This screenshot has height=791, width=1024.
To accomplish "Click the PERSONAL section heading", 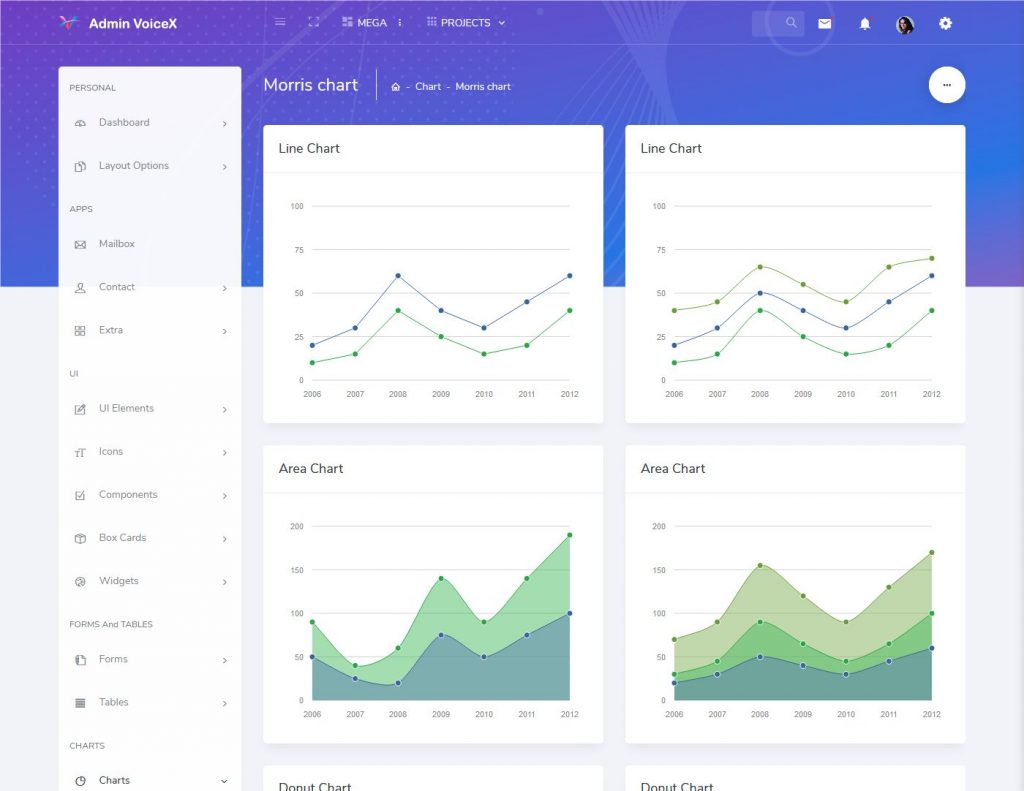I will 92,88.
